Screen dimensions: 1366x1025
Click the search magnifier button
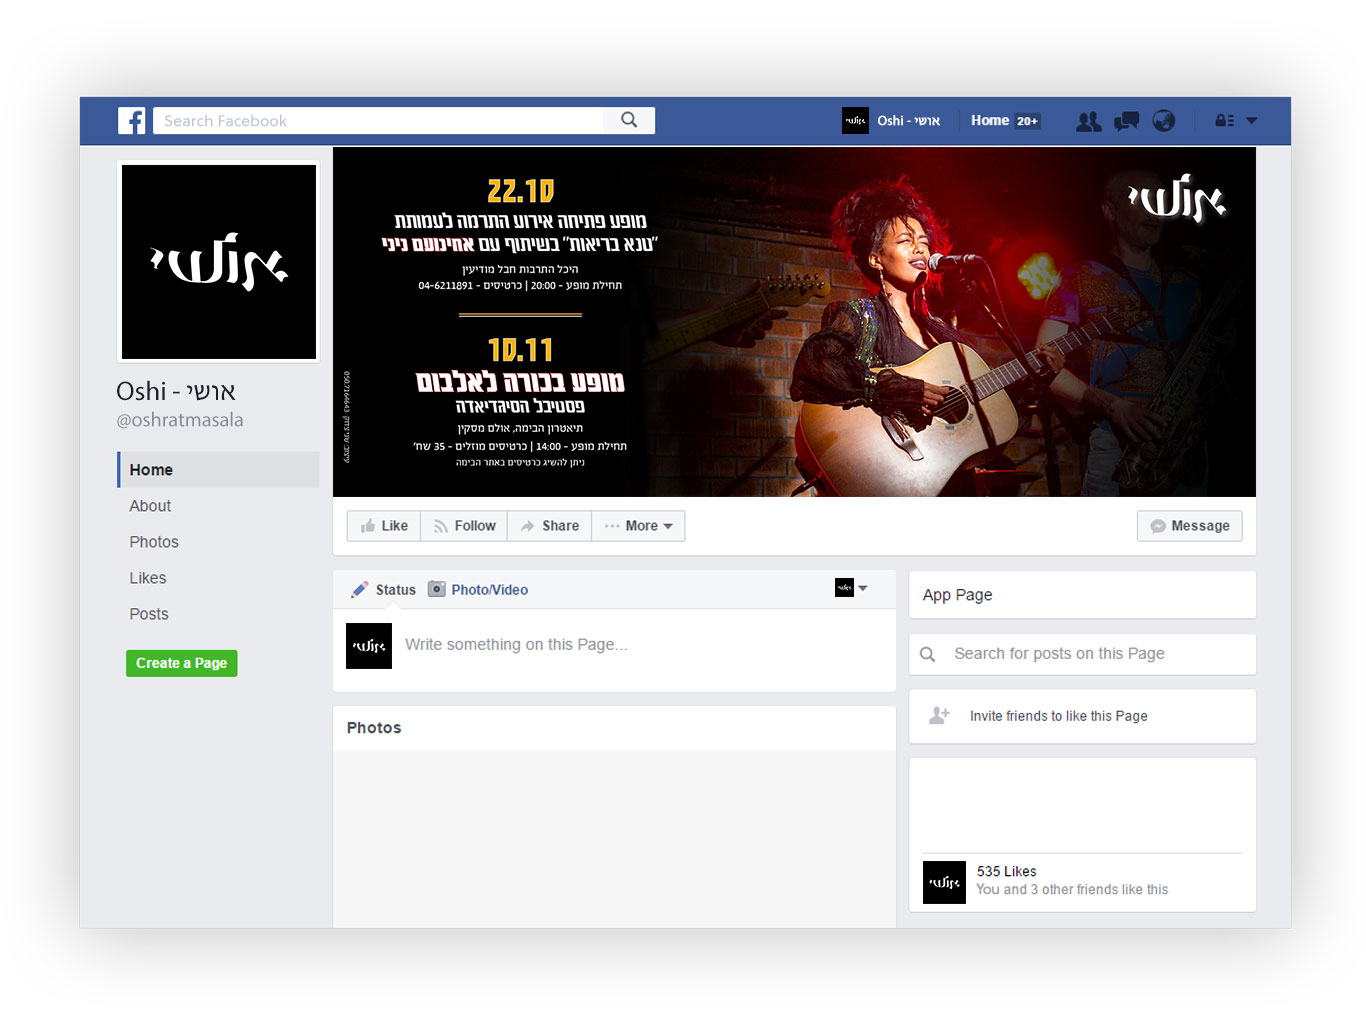coord(629,120)
